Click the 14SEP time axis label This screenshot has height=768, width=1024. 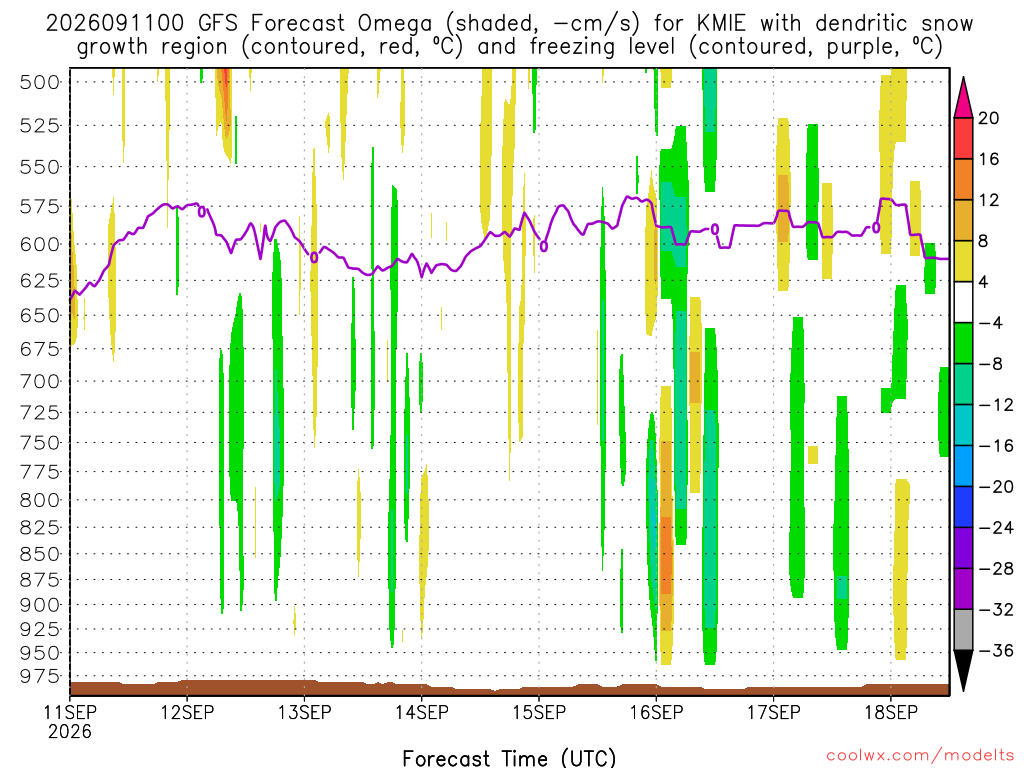pyautogui.click(x=422, y=712)
